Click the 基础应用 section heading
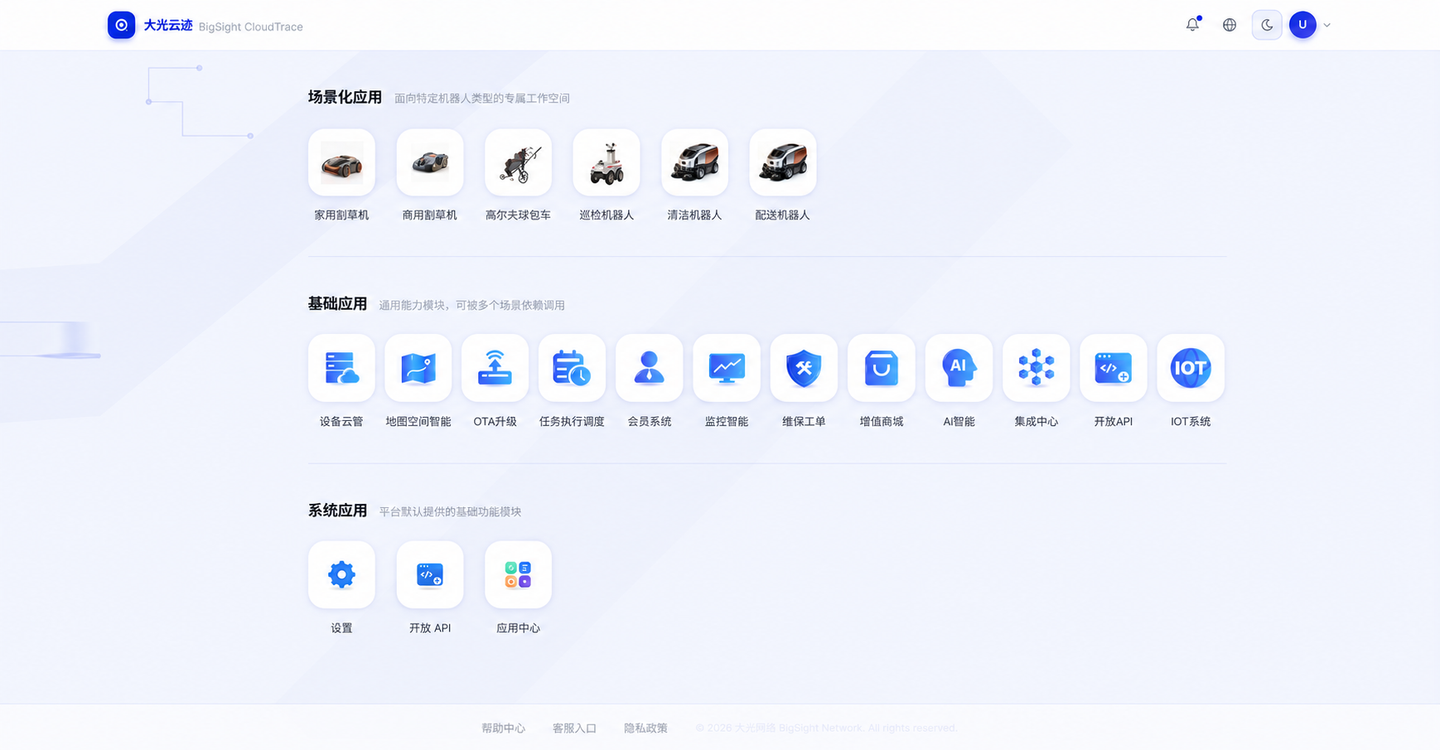 pyautogui.click(x=338, y=304)
